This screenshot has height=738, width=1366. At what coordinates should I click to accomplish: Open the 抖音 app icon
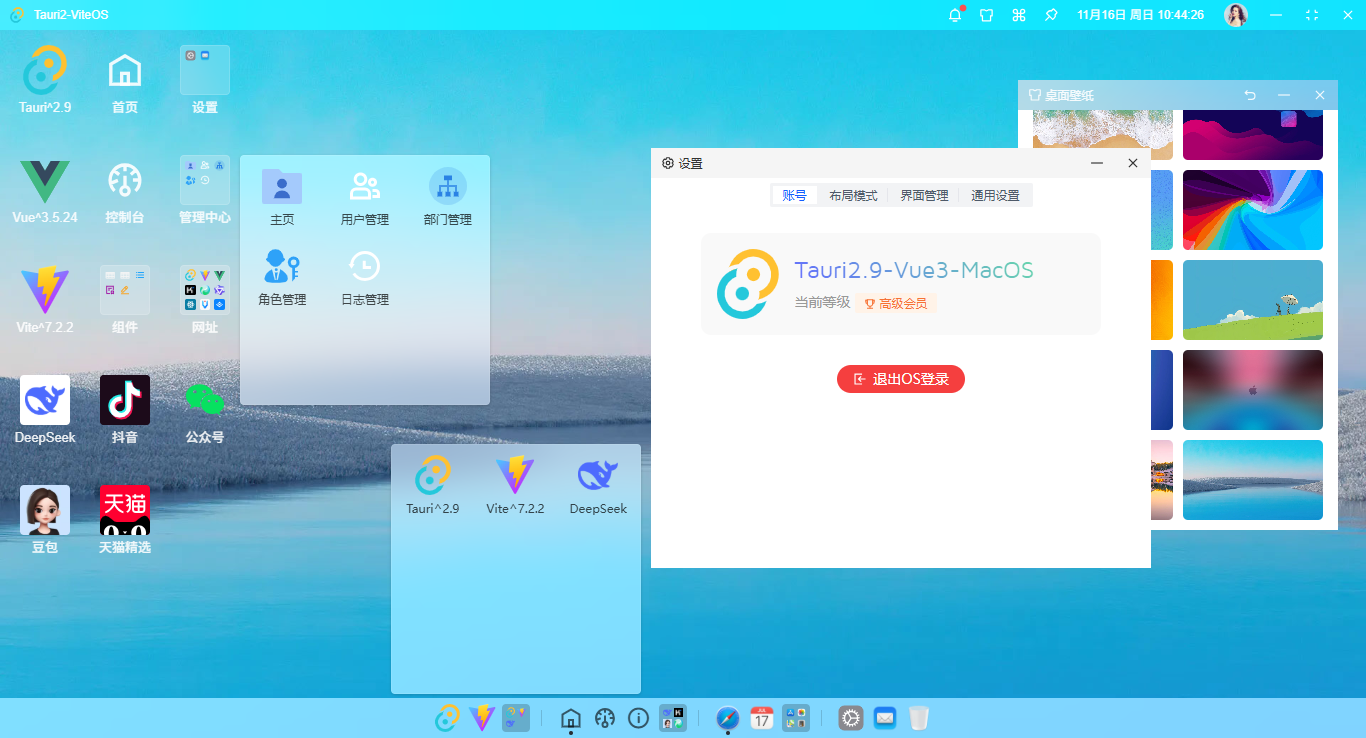[124, 398]
